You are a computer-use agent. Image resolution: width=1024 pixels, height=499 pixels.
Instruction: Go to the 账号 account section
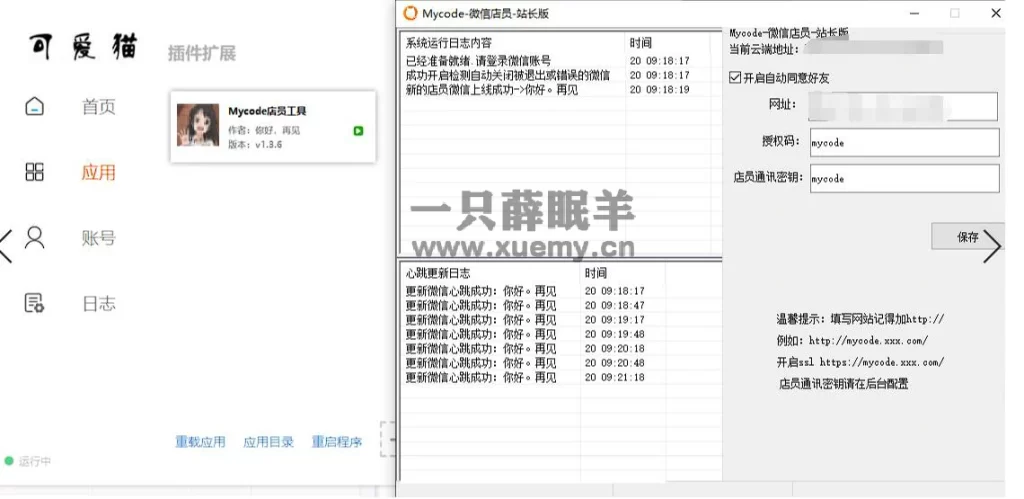pos(99,238)
